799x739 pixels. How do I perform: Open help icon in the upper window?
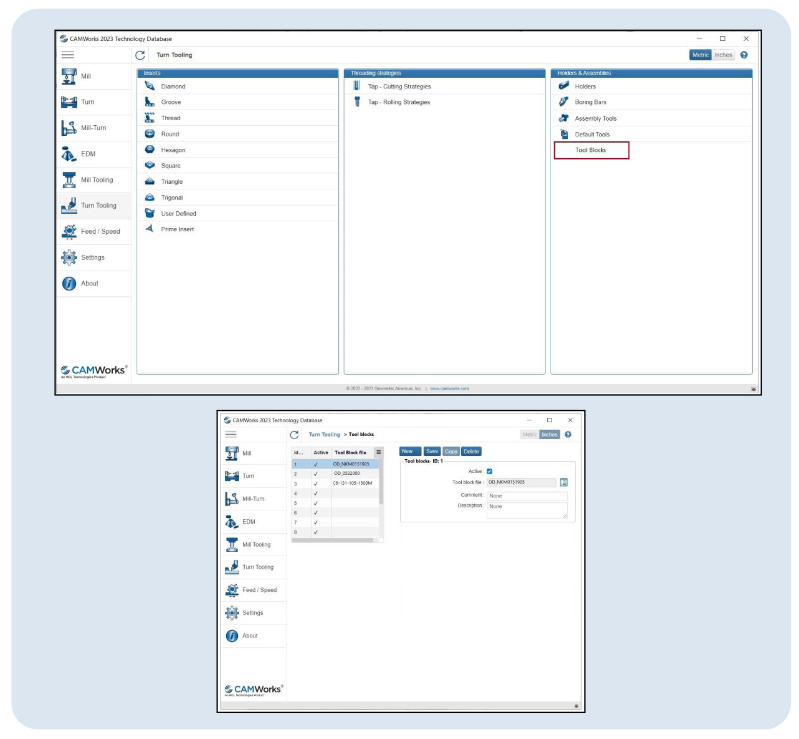coord(744,55)
